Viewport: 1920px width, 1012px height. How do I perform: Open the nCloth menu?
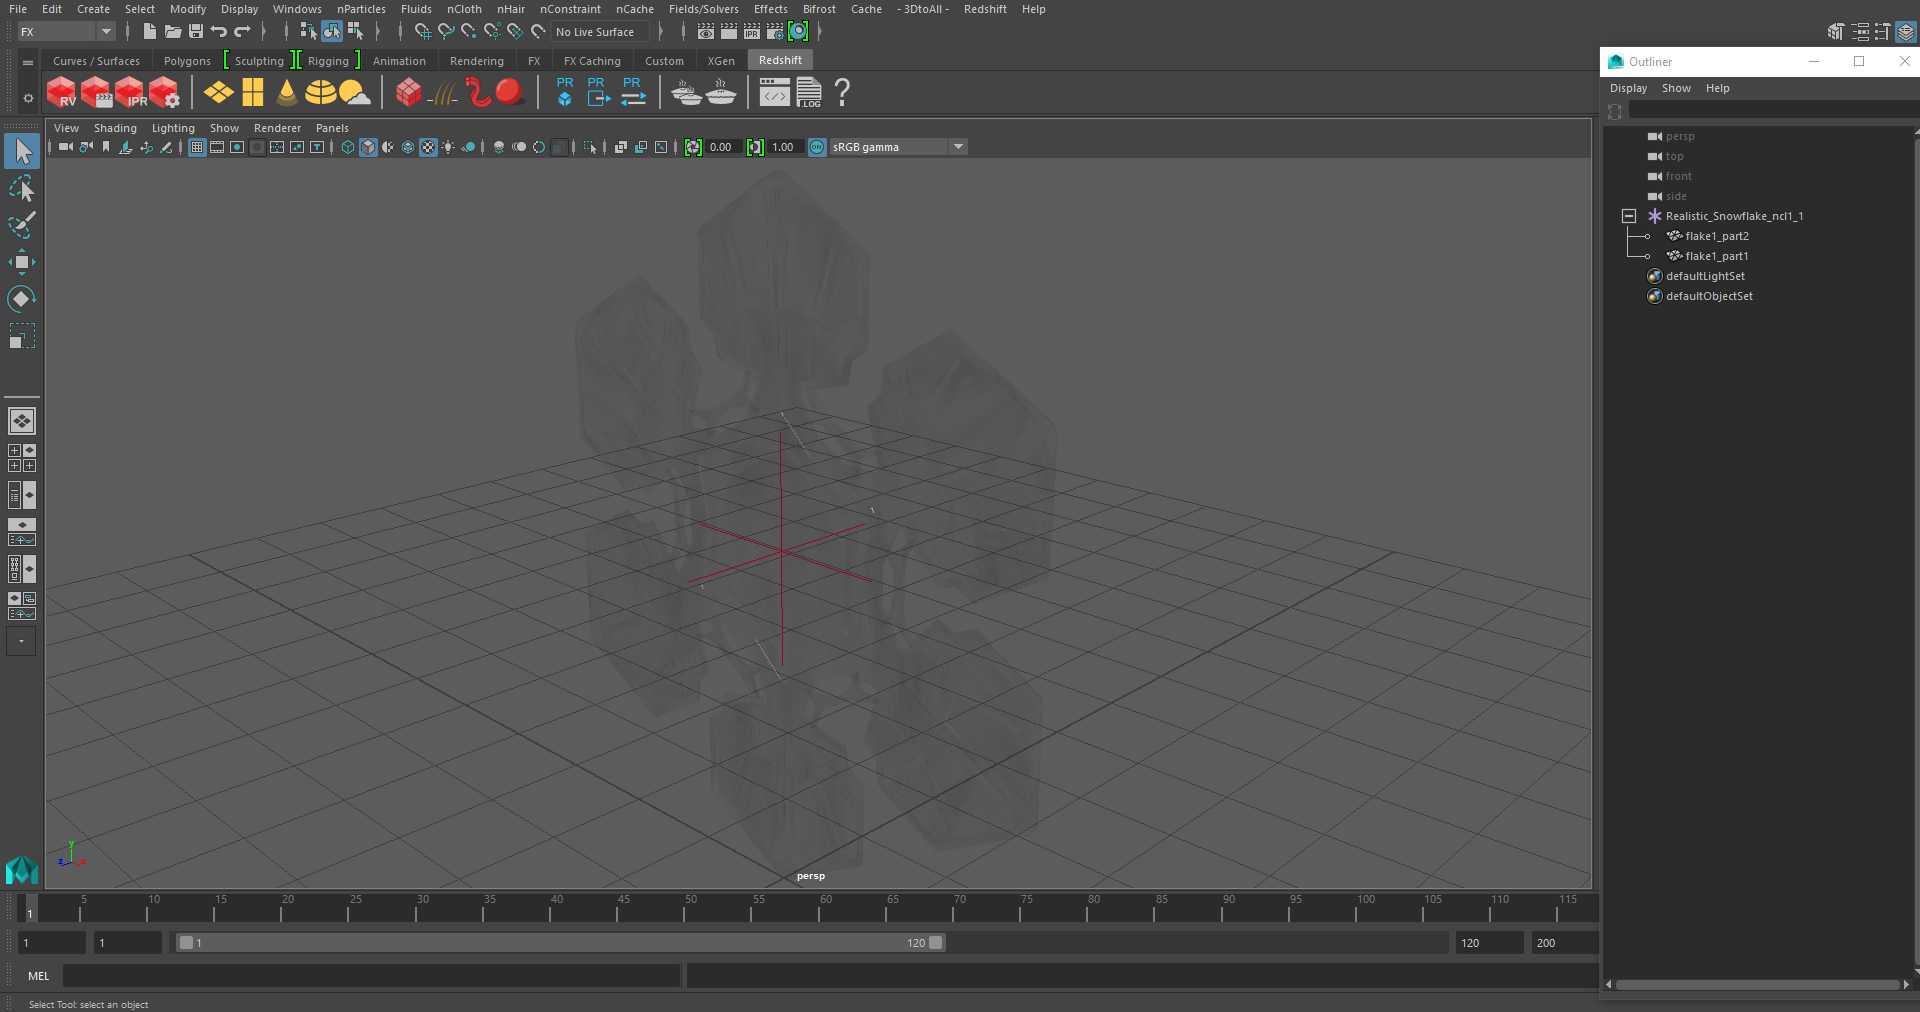click(464, 9)
